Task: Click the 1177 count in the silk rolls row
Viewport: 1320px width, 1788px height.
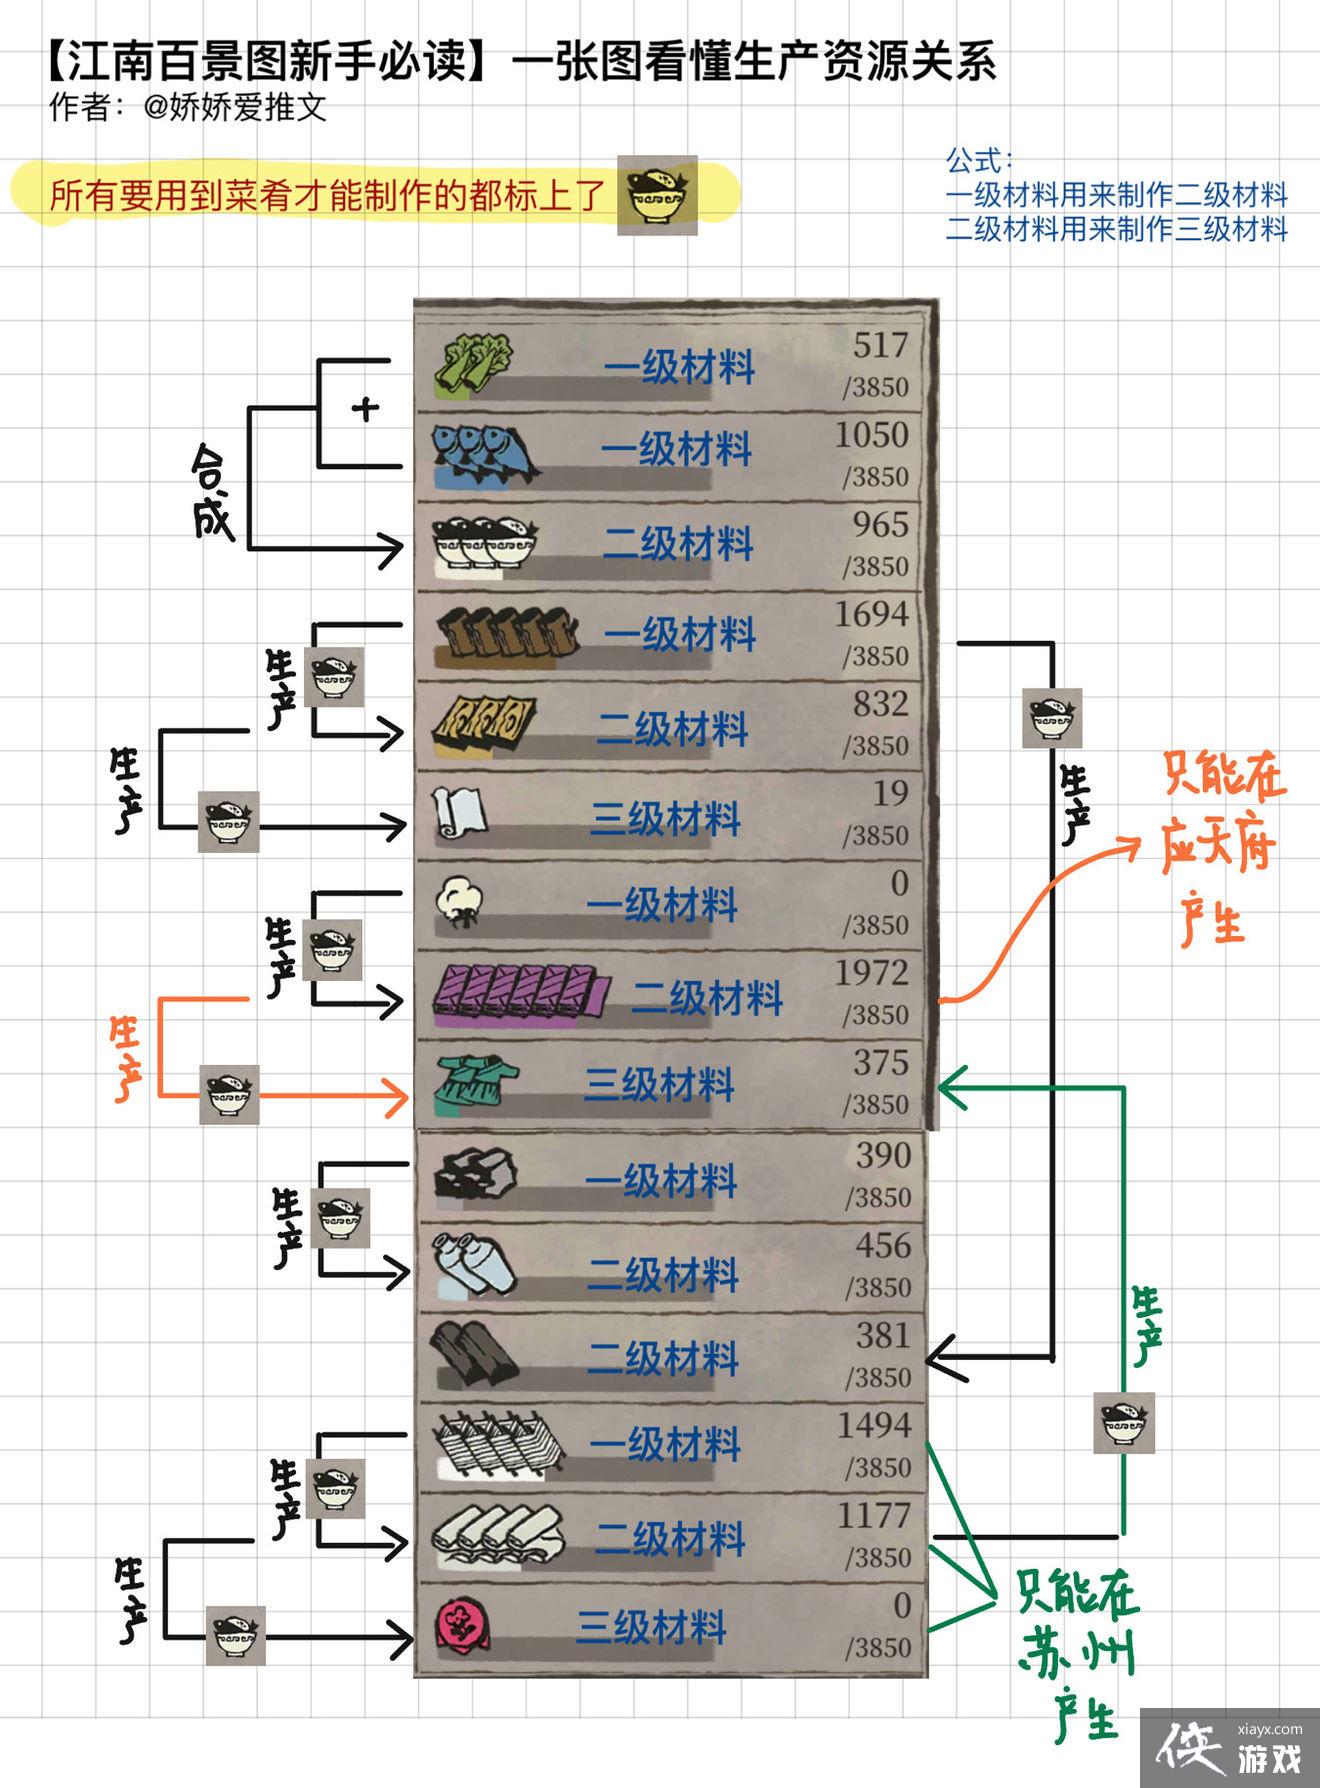Action: click(x=874, y=1516)
